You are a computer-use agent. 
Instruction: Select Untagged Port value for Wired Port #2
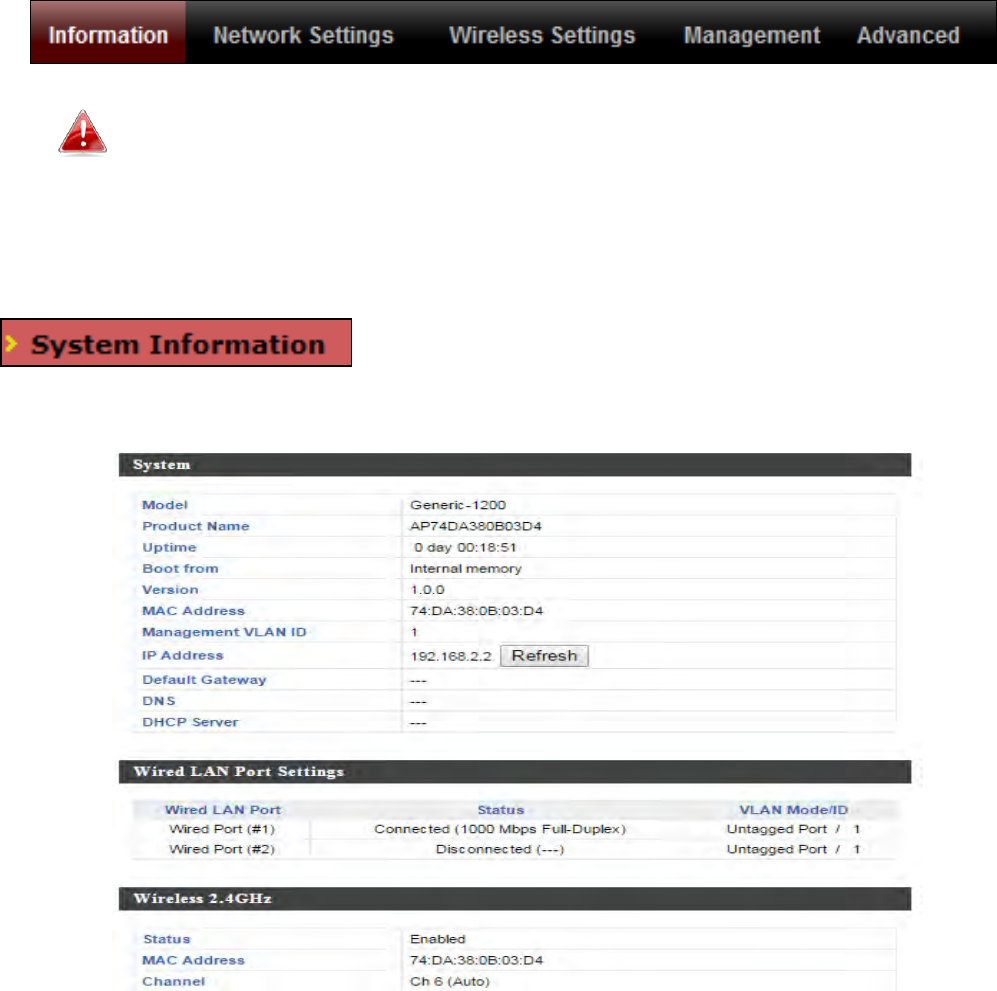pos(793,849)
